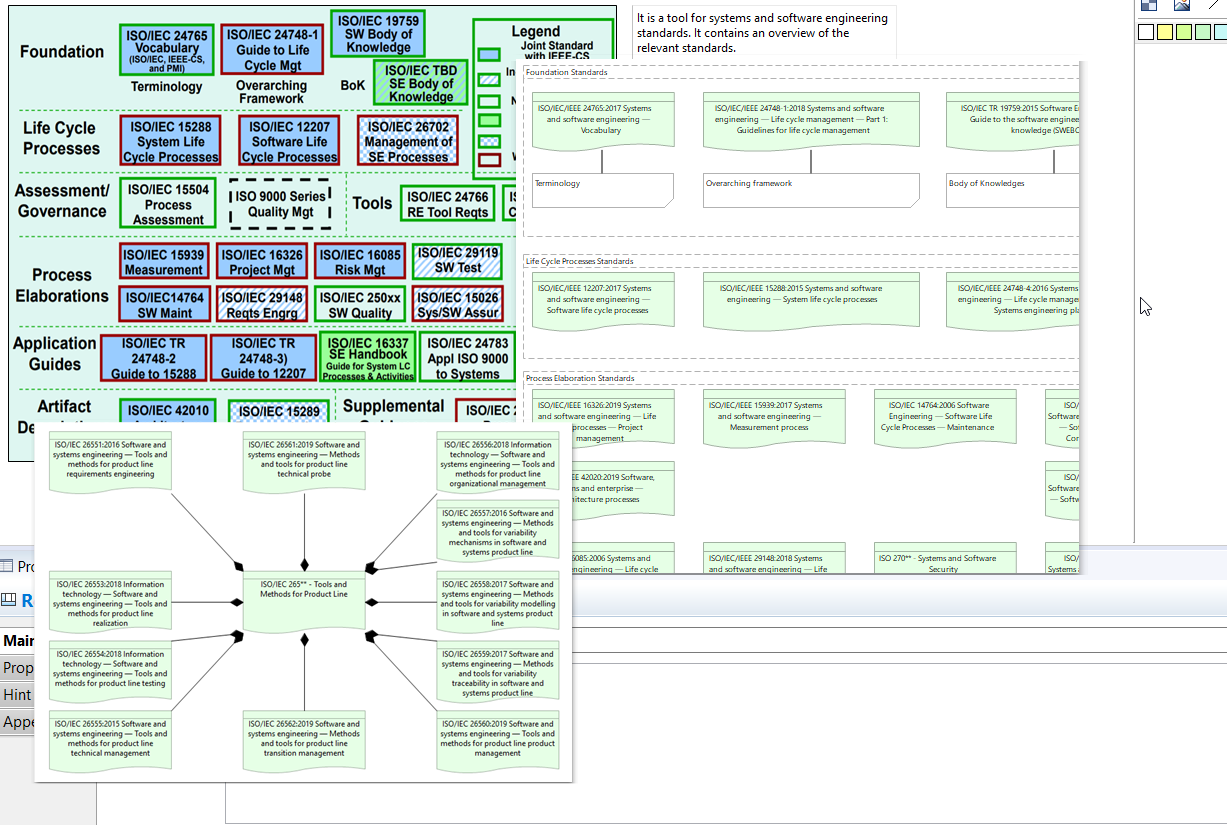Select the white color swatch
The height and width of the screenshot is (825, 1227).
tap(1146, 32)
